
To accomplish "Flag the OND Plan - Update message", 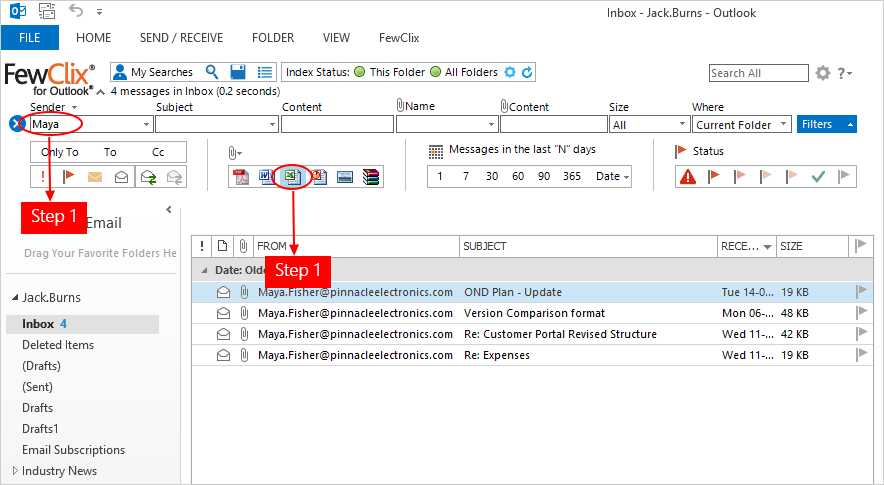I will point(861,292).
